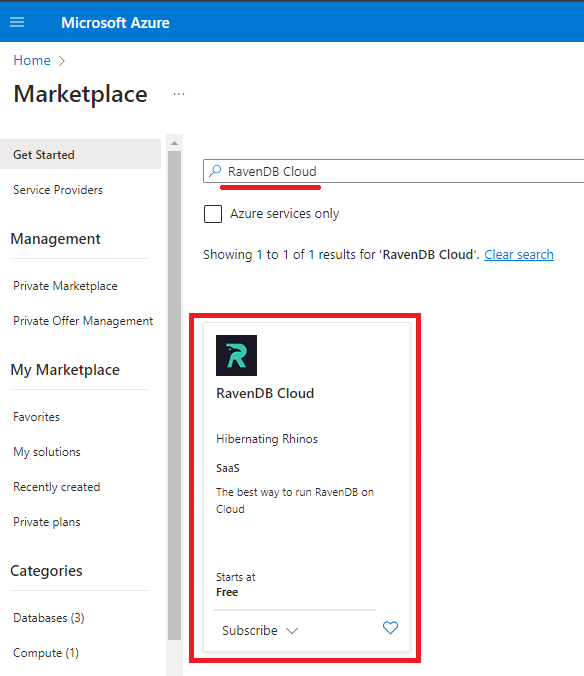This screenshot has height=676, width=584.
Task: Click the sidebar scrollbar thumb
Action: coord(175,395)
